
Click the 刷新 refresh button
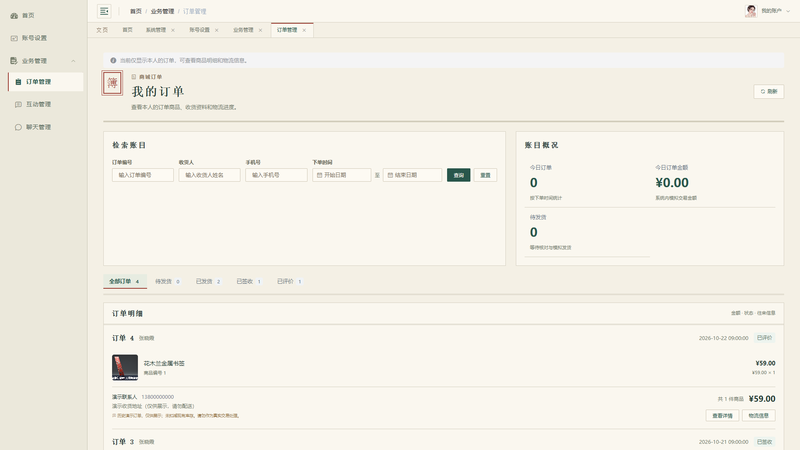pos(769,91)
